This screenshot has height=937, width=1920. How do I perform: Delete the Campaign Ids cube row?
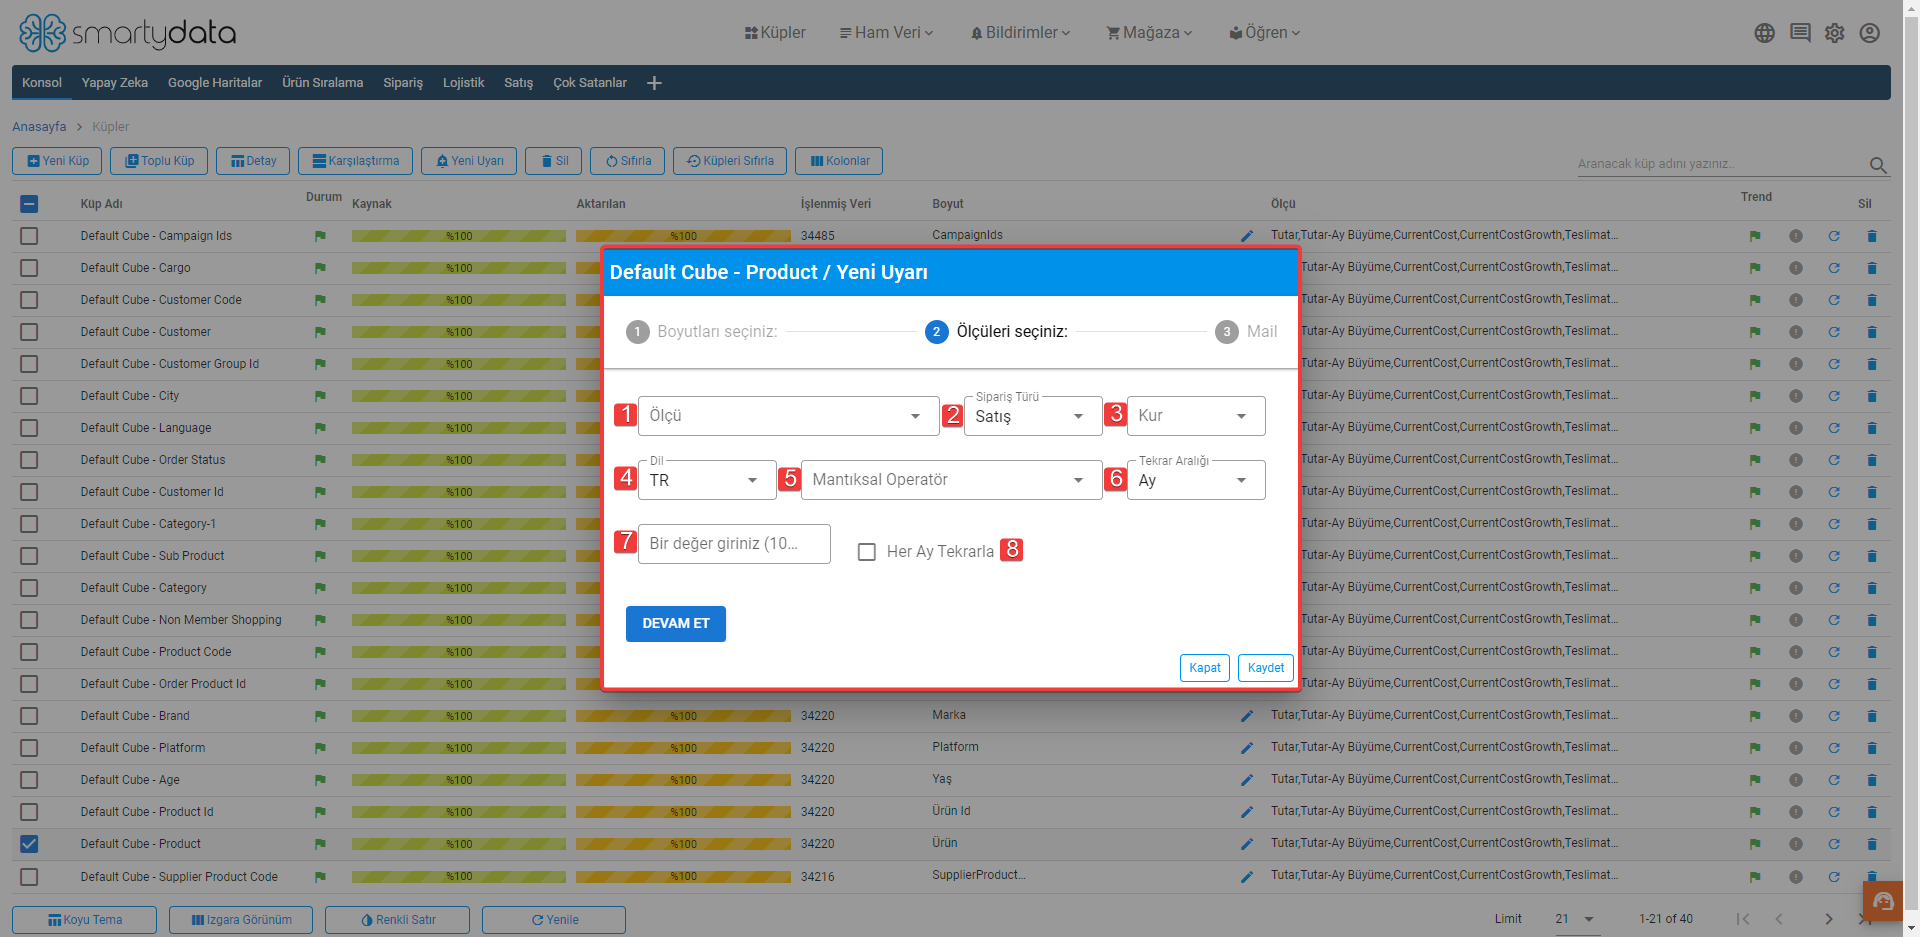pos(1872,236)
